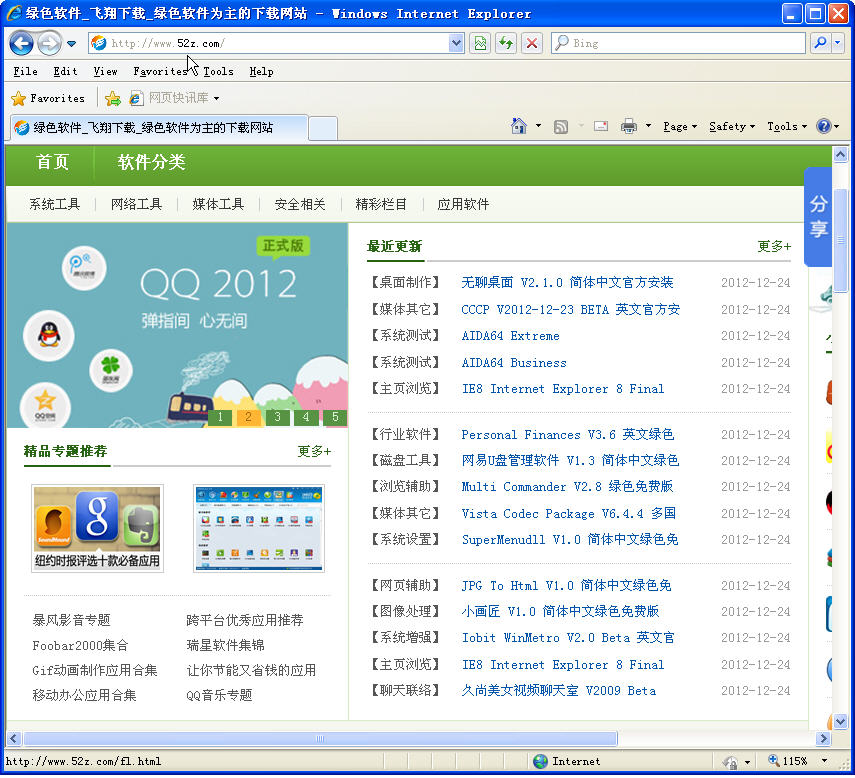
Task: Click the RSS Feeds icon
Action: (561, 126)
